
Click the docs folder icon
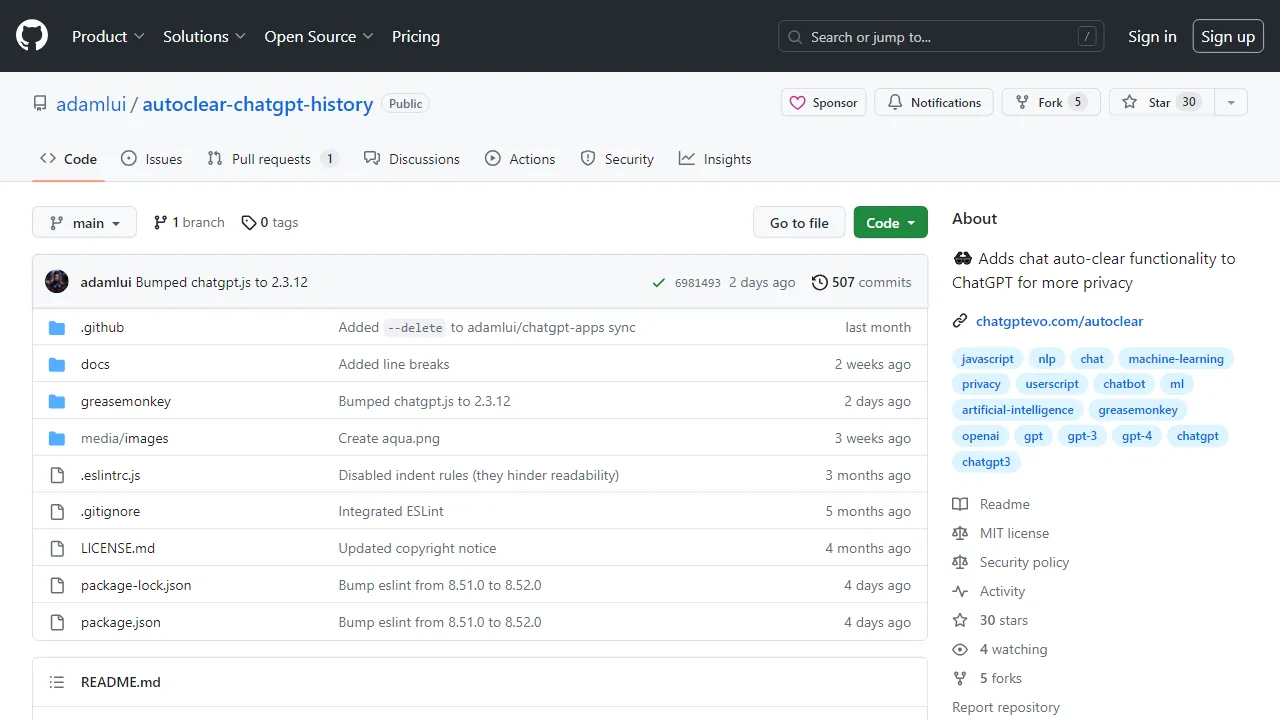click(x=57, y=364)
